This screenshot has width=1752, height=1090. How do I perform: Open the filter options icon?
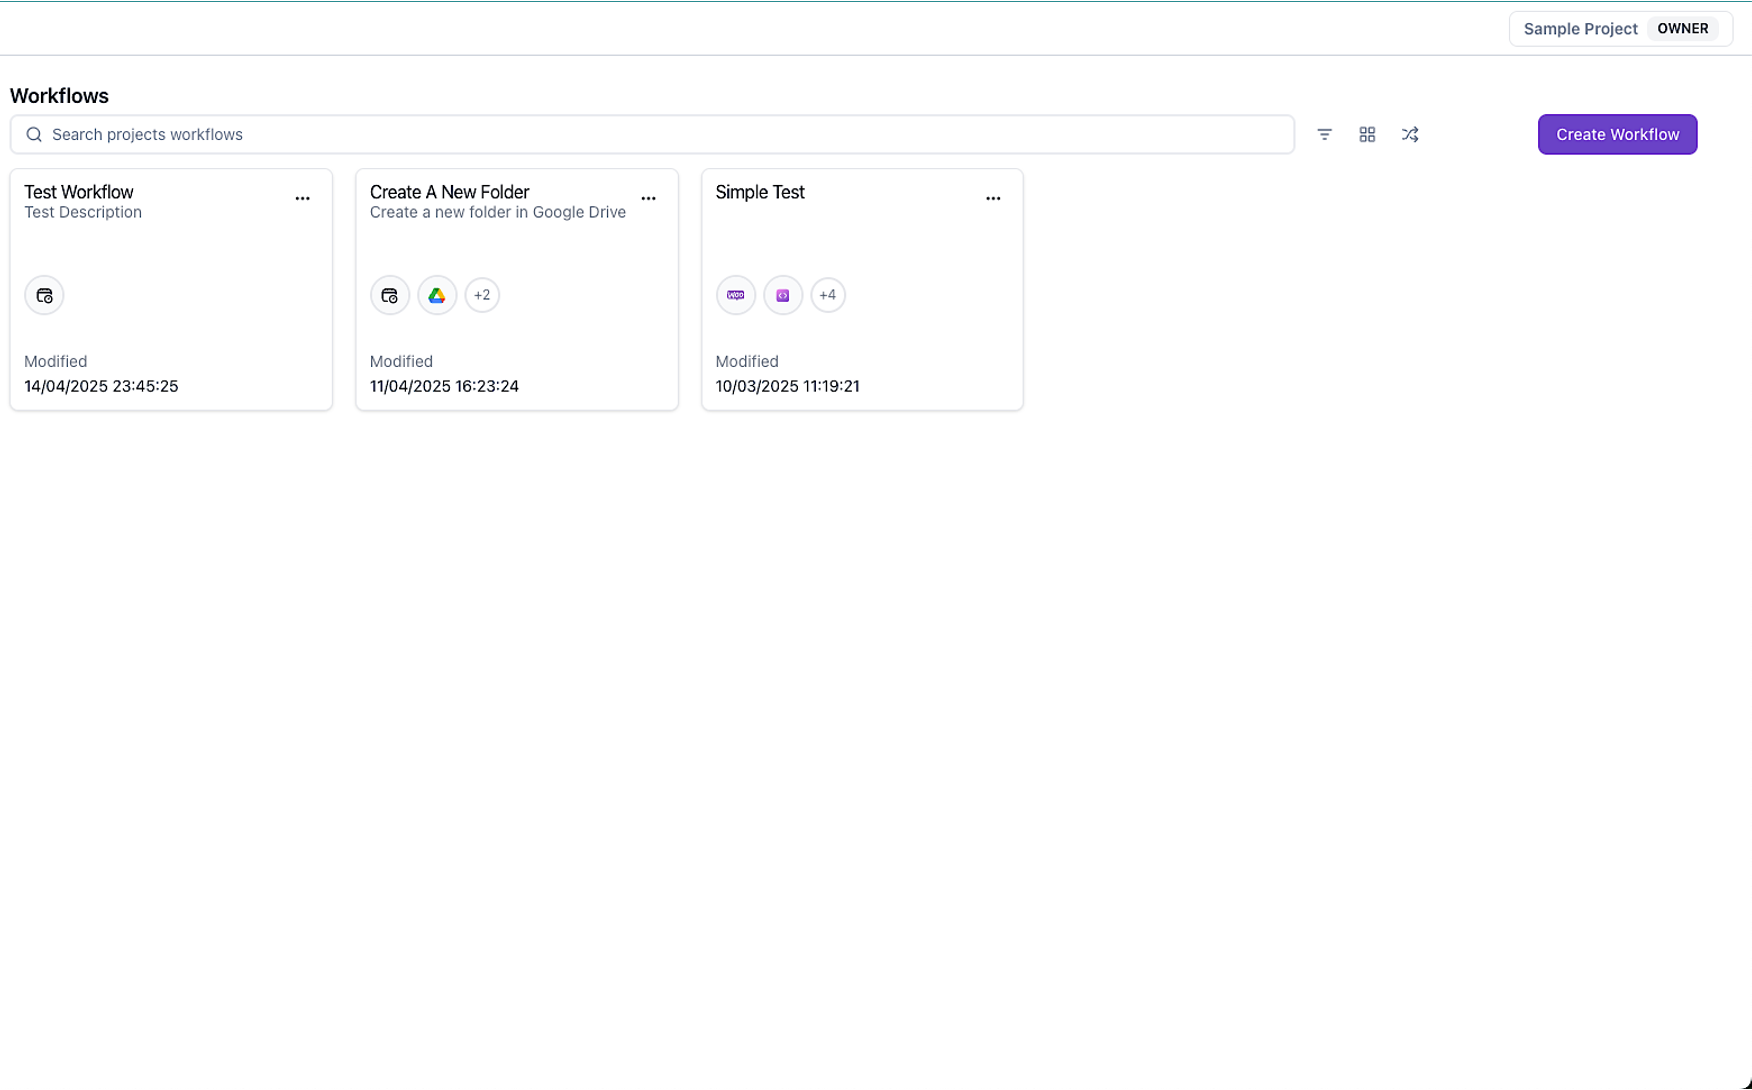(x=1324, y=134)
